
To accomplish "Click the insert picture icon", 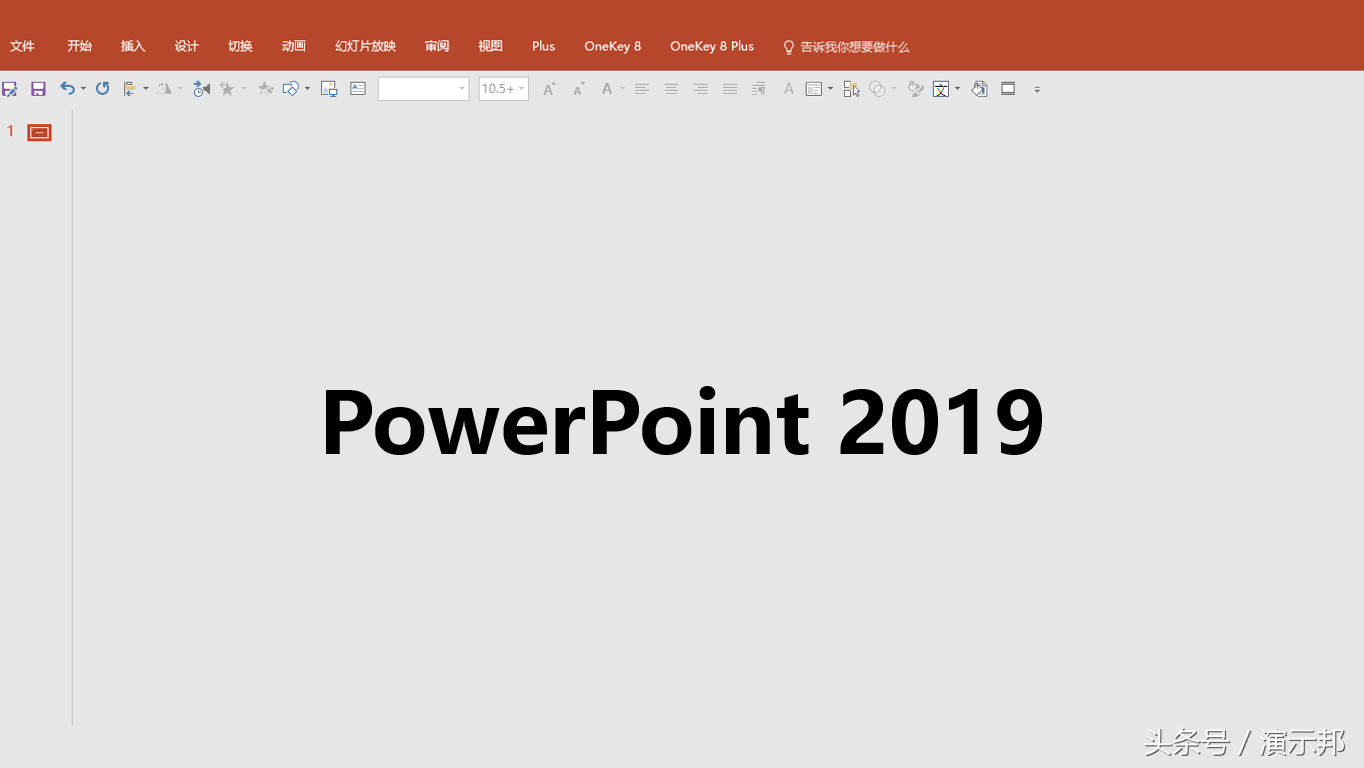I will 329,89.
